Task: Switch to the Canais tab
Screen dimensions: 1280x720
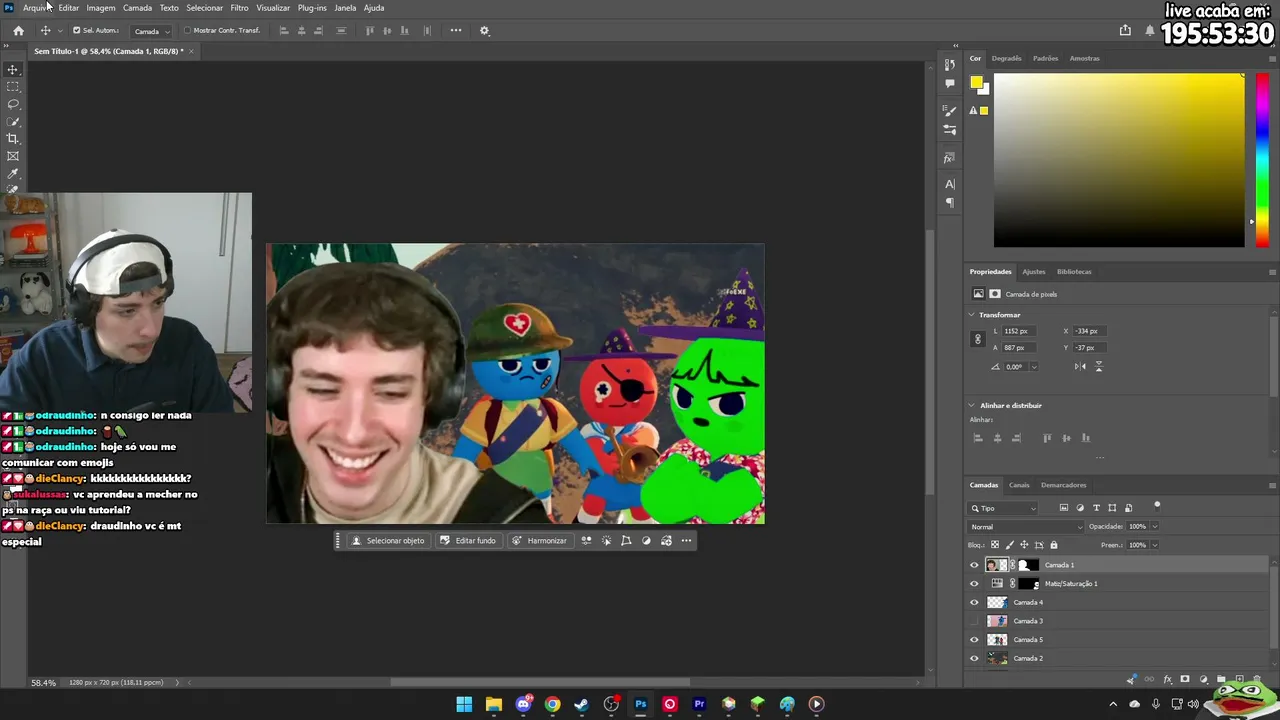Action: 1019,485
